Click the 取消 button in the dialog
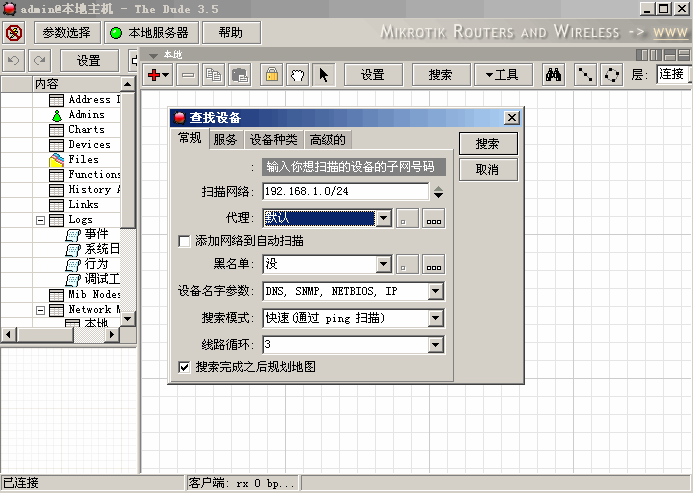 pos(488,170)
